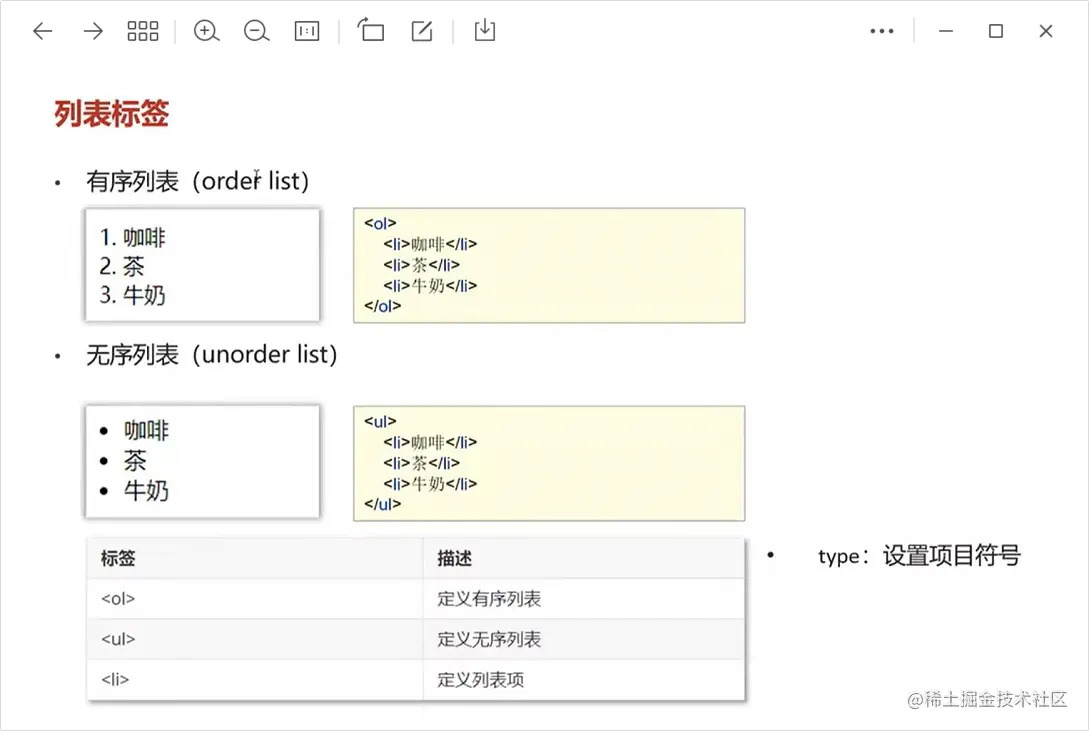Click the text 有序列表 (order list)
This screenshot has height=731, width=1089.
pos(197,181)
